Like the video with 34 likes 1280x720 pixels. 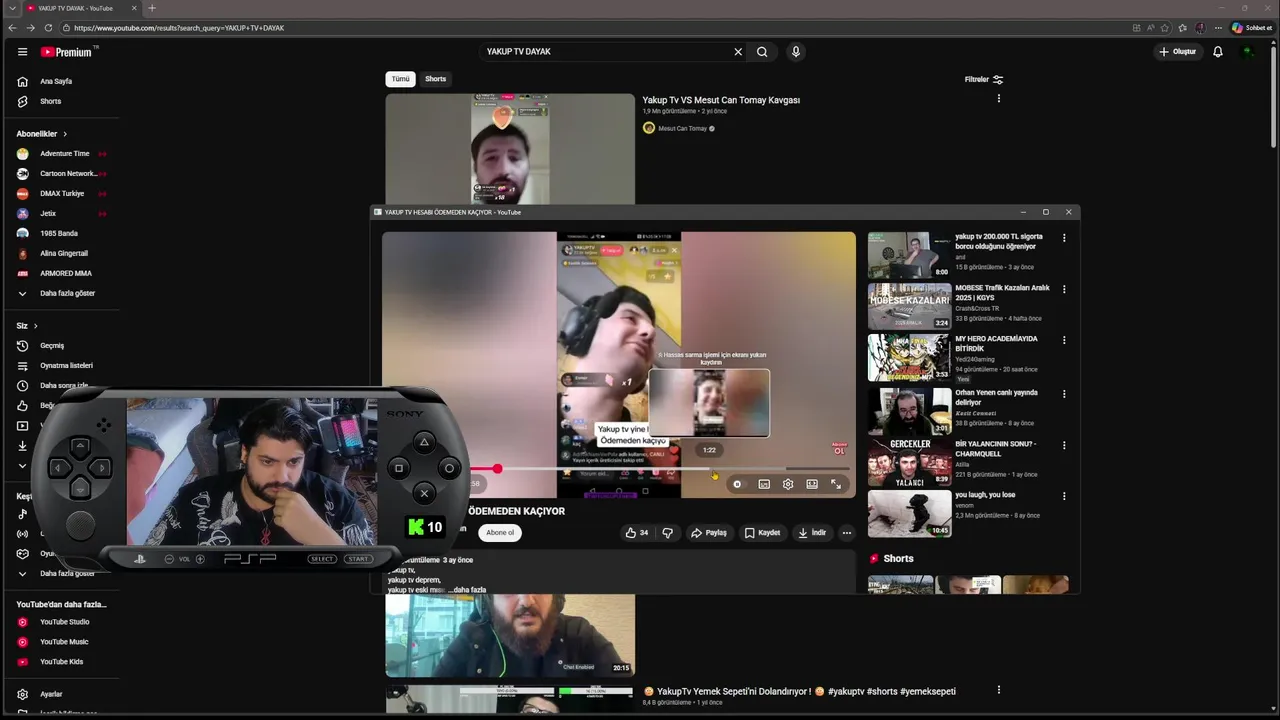636,533
